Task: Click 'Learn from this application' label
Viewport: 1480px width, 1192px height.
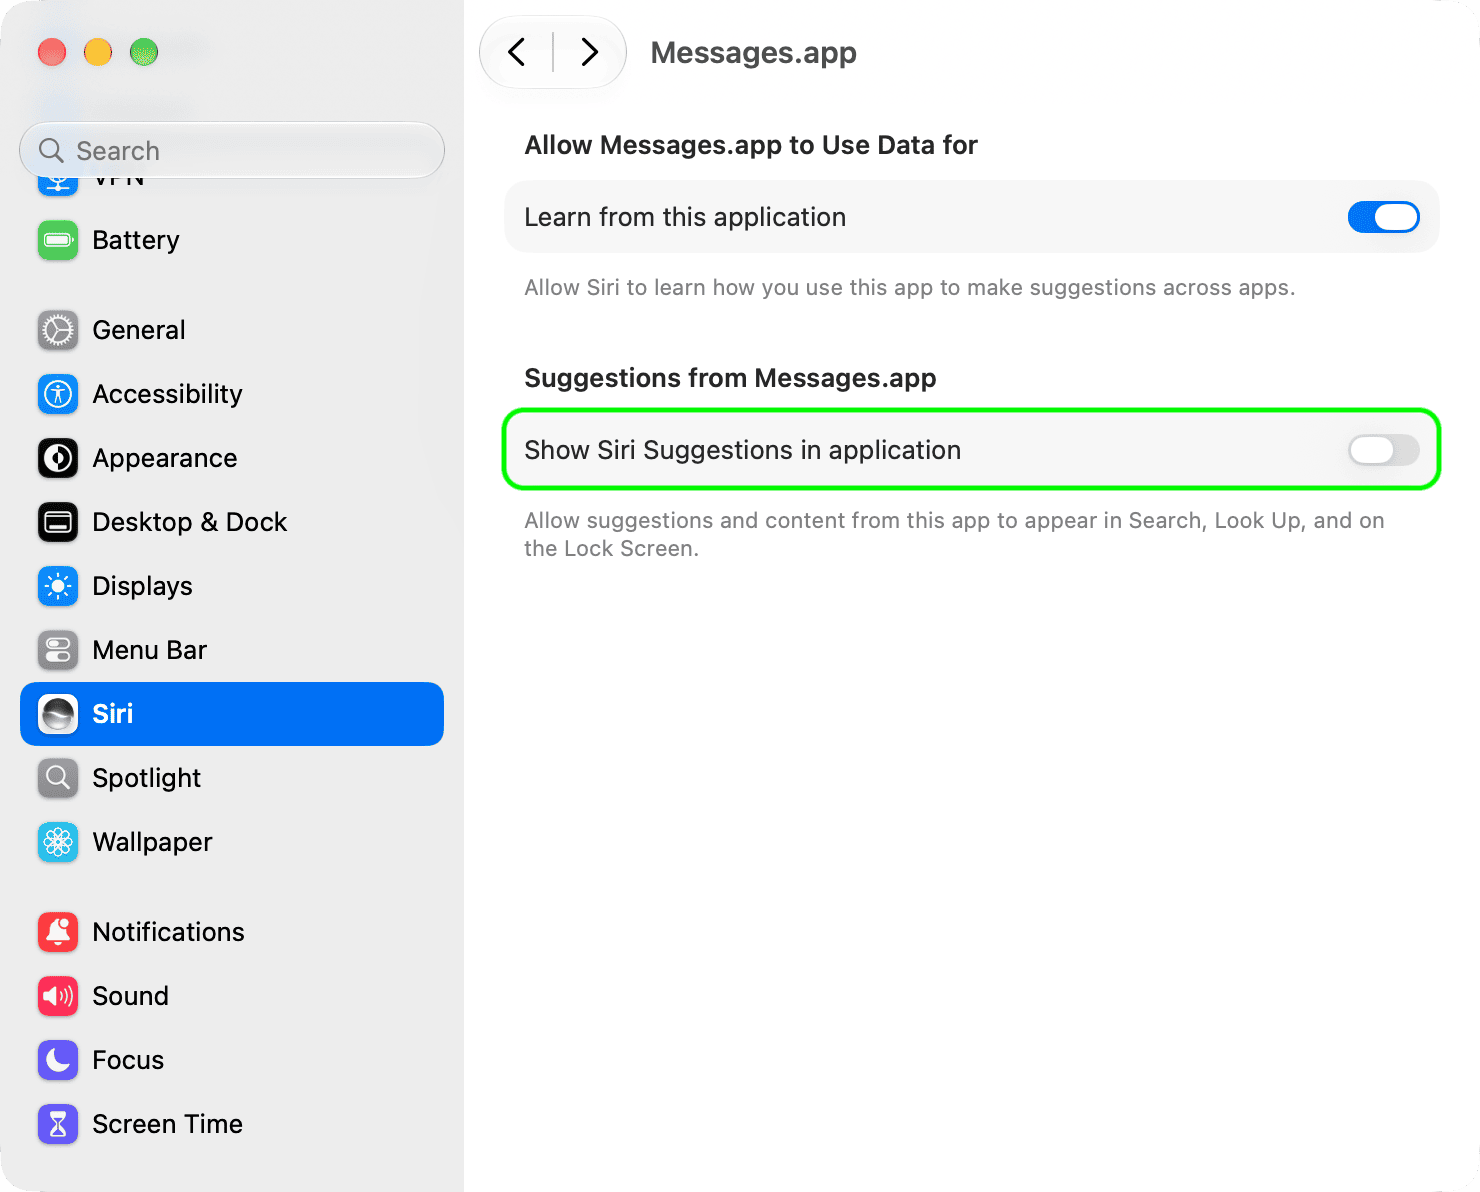Action: (685, 217)
